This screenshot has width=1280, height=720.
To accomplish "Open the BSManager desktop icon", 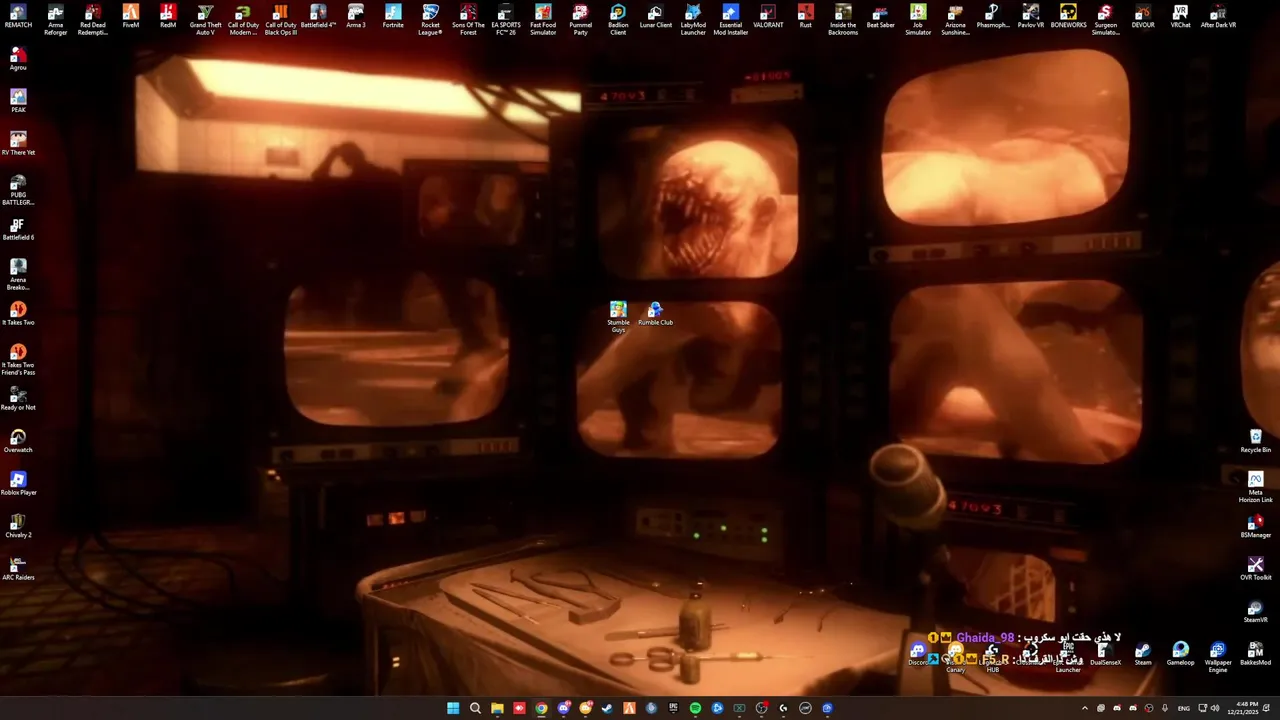I will coord(1256,526).
